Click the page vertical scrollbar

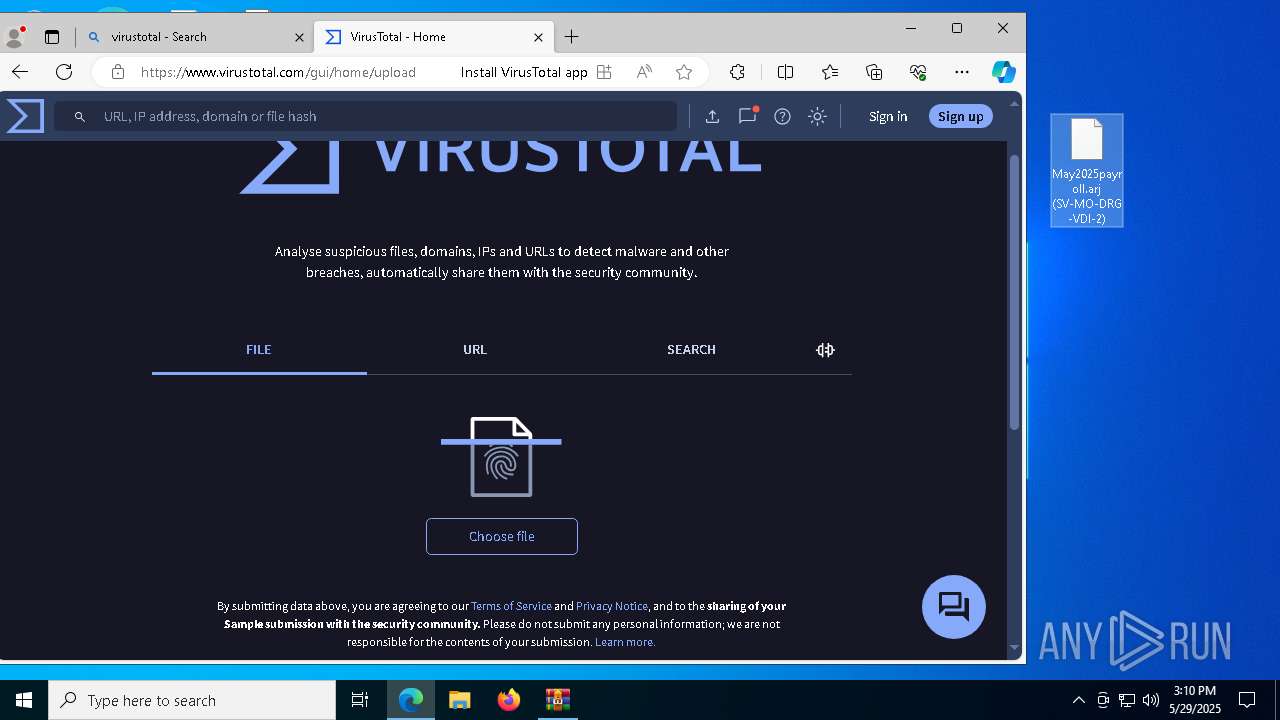point(1014,295)
